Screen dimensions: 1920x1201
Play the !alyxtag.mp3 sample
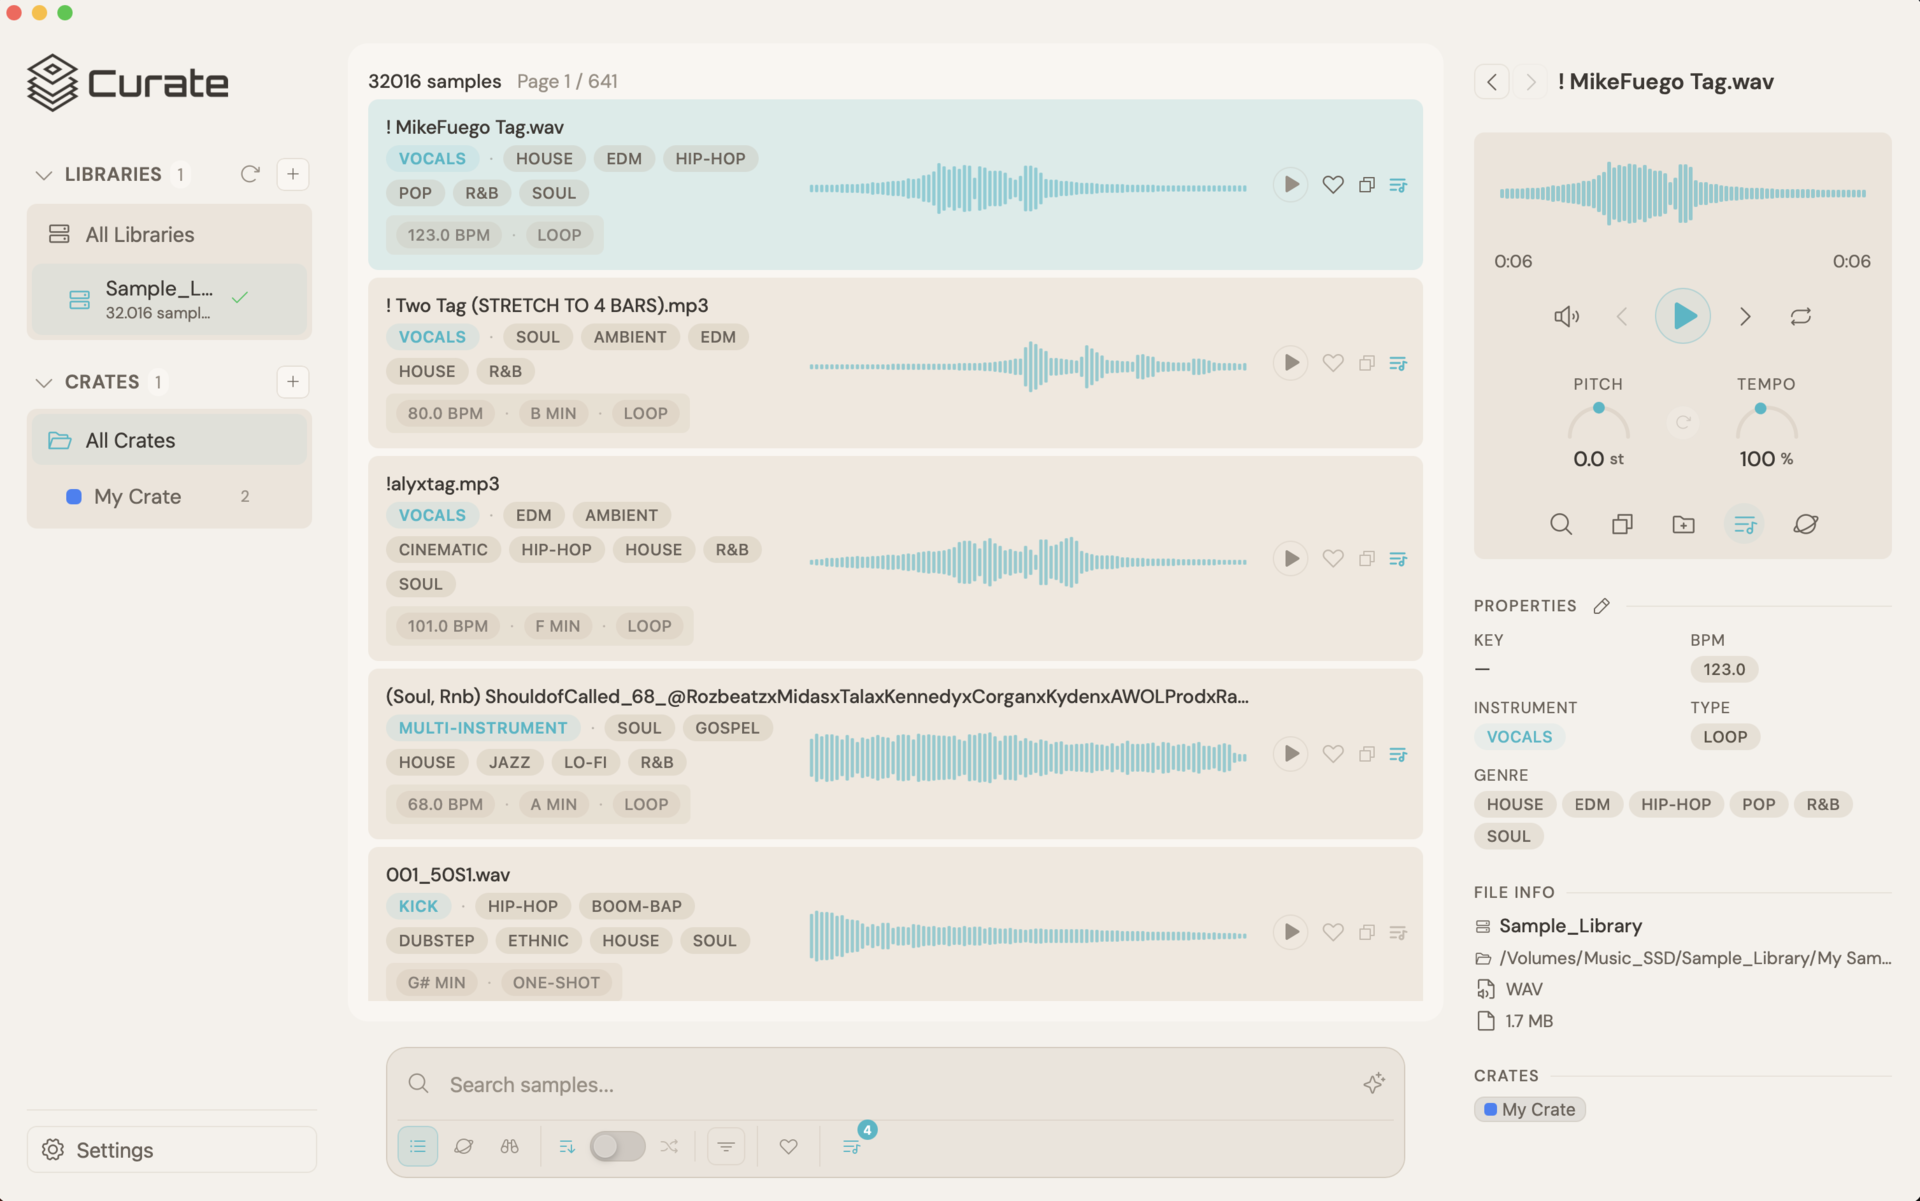coord(1291,558)
